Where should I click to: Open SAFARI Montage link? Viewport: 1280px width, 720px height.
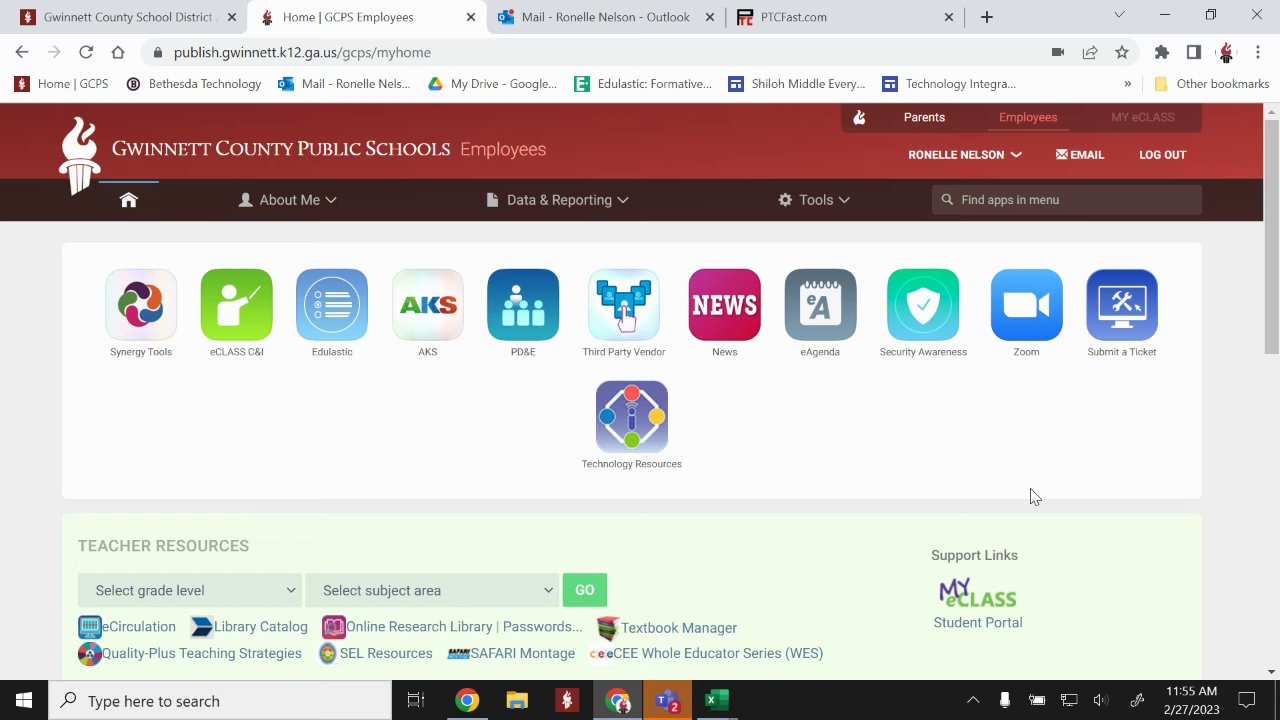pyautogui.click(x=511, y=653)
